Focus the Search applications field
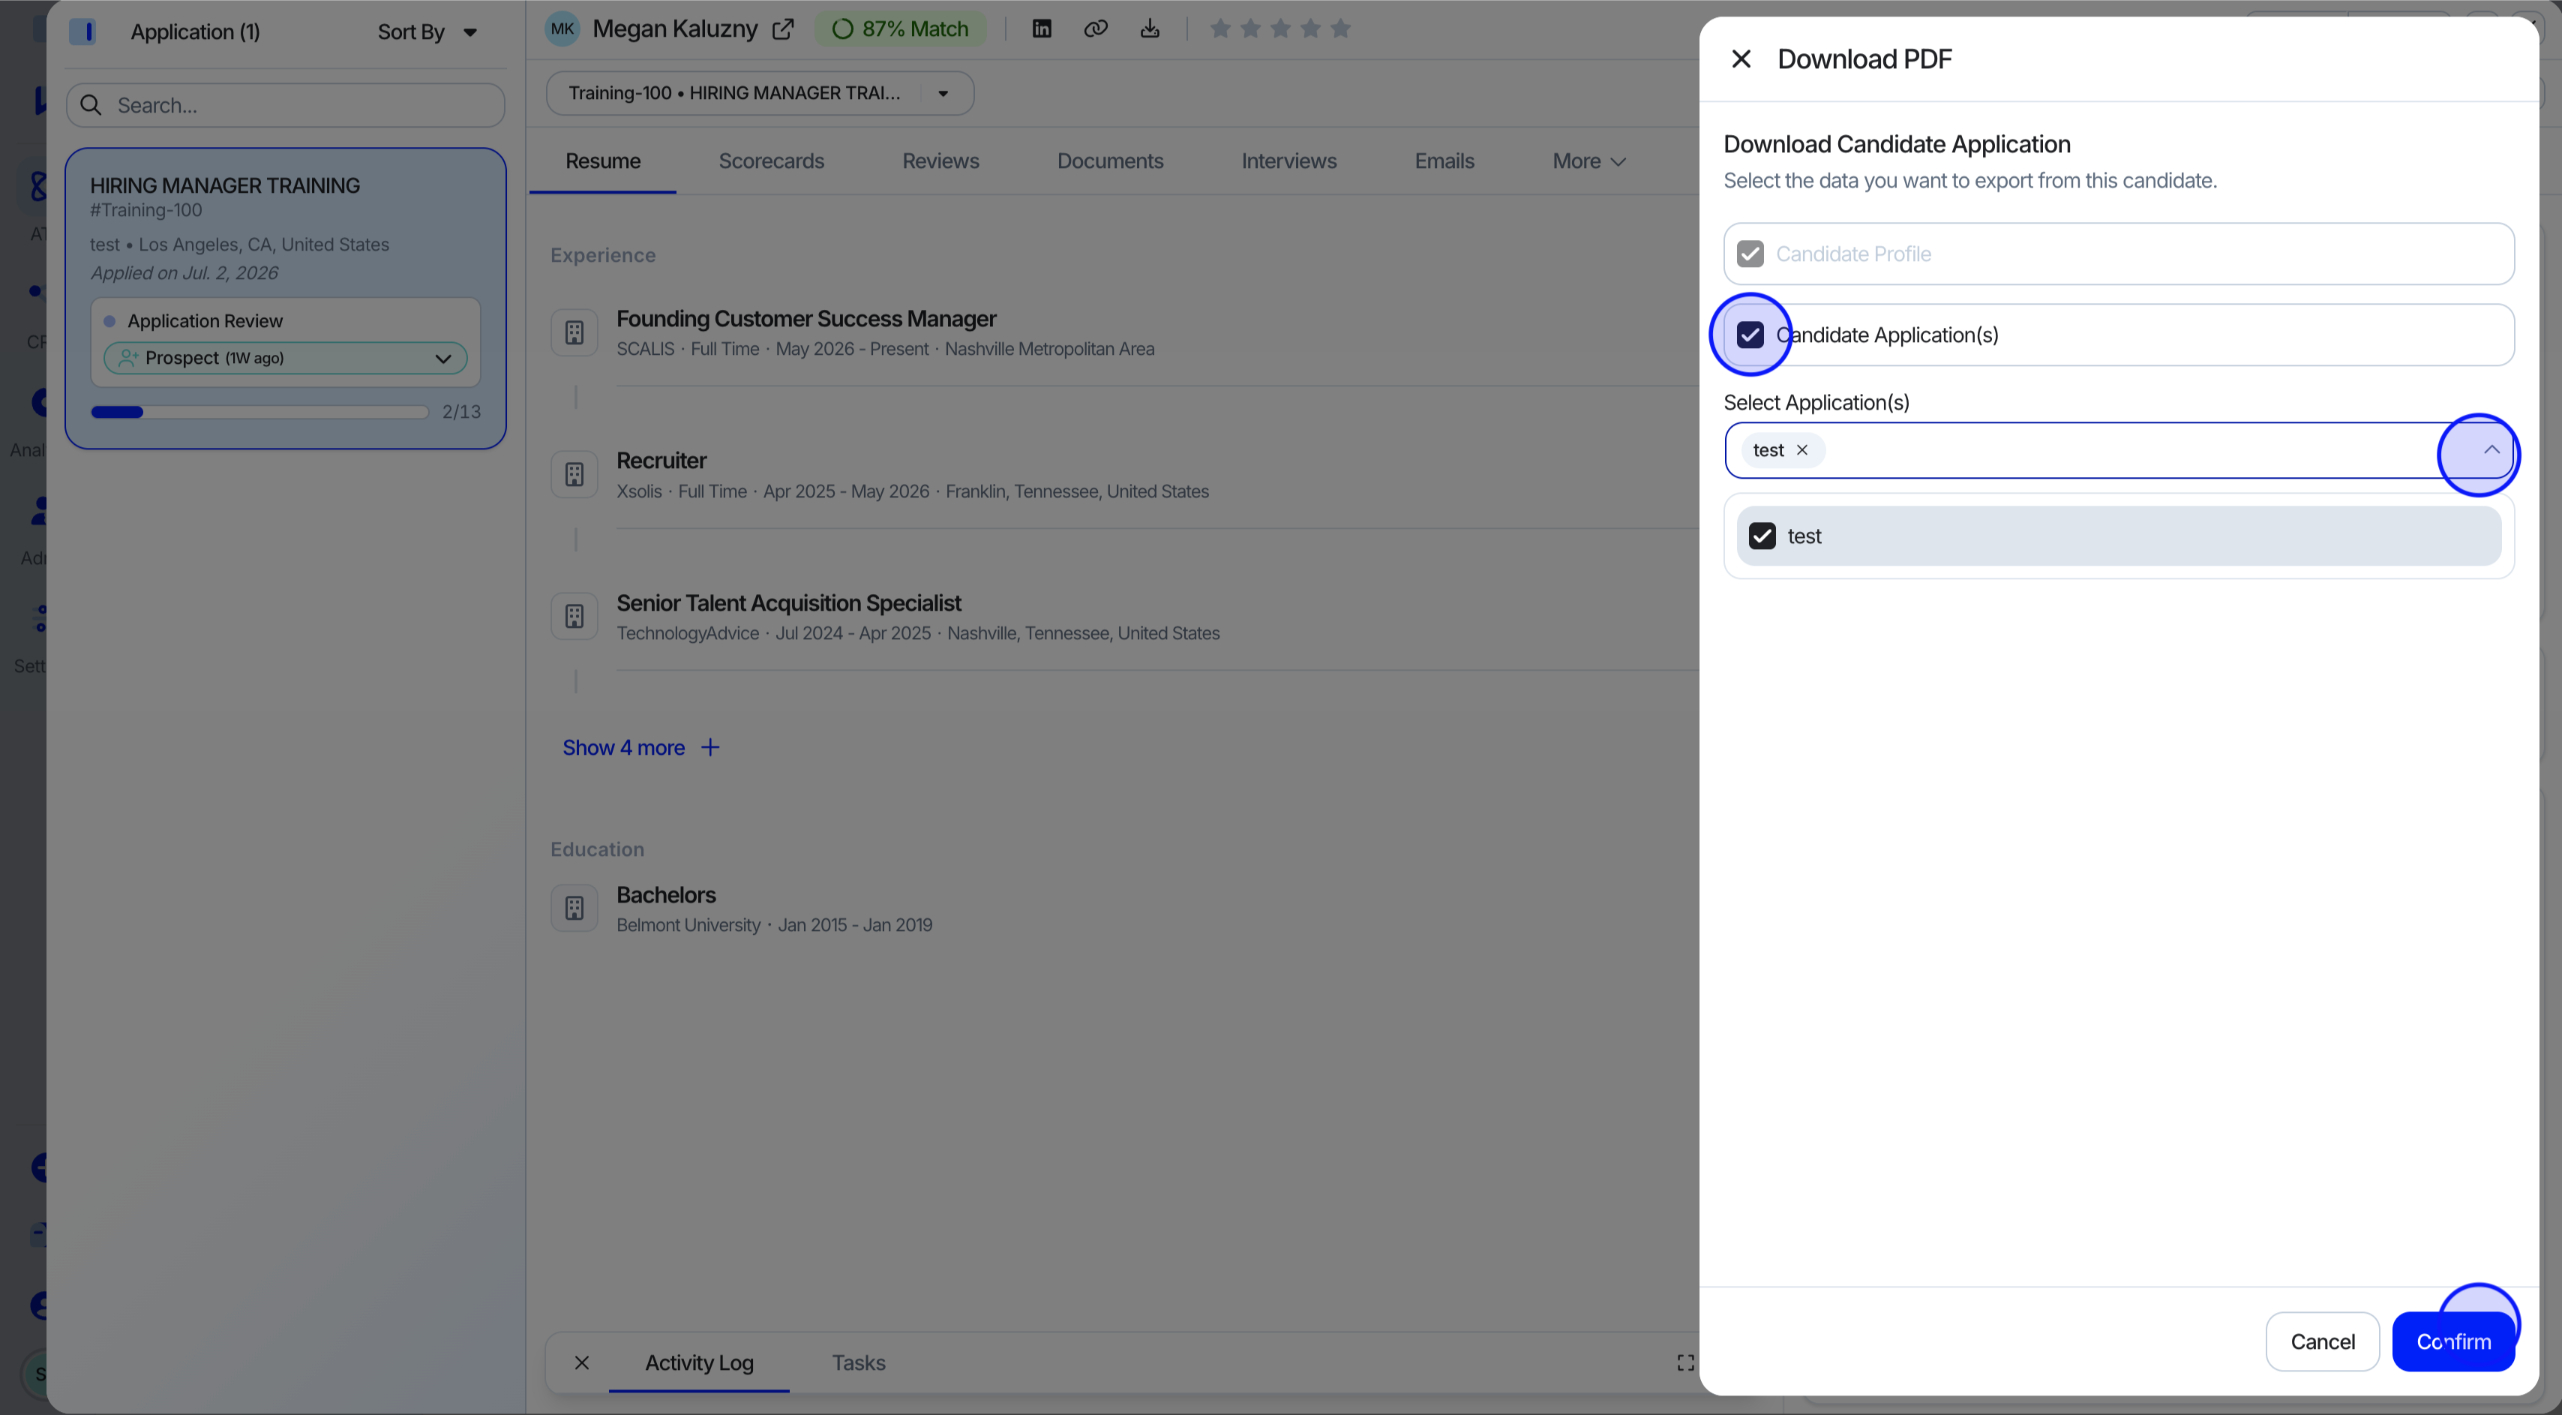2562x1415 pixels. pos(286,105)
